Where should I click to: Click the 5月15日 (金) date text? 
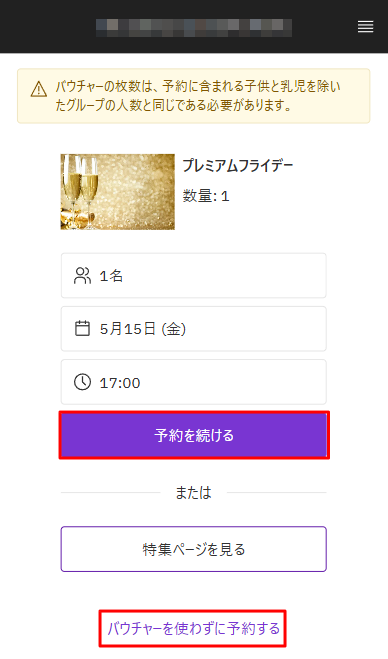pos(143,329)
